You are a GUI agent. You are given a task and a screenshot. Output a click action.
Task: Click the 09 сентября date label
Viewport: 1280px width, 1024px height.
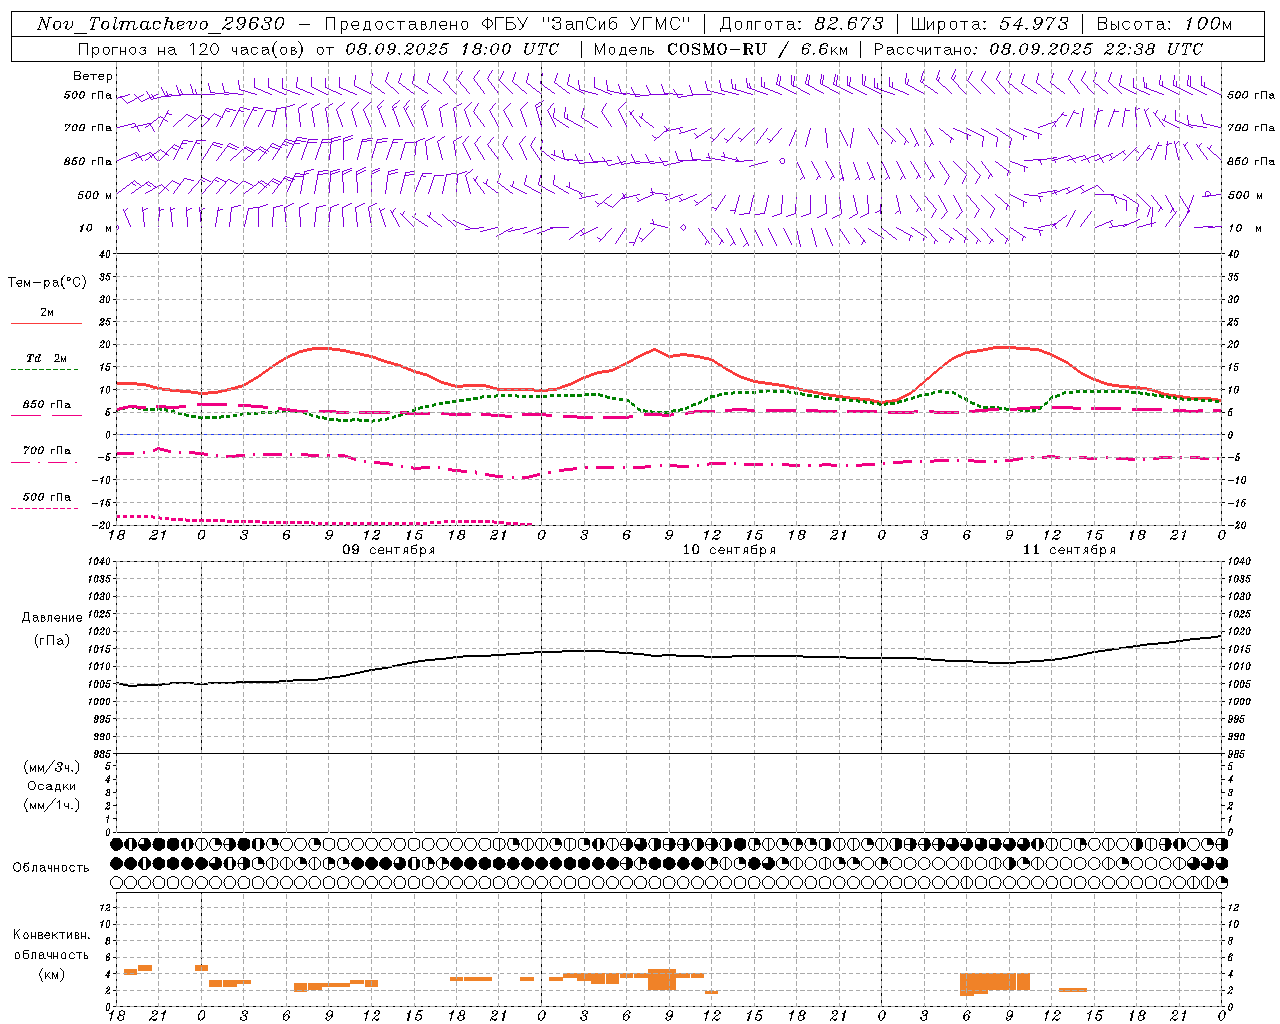[x=389, y=550]
